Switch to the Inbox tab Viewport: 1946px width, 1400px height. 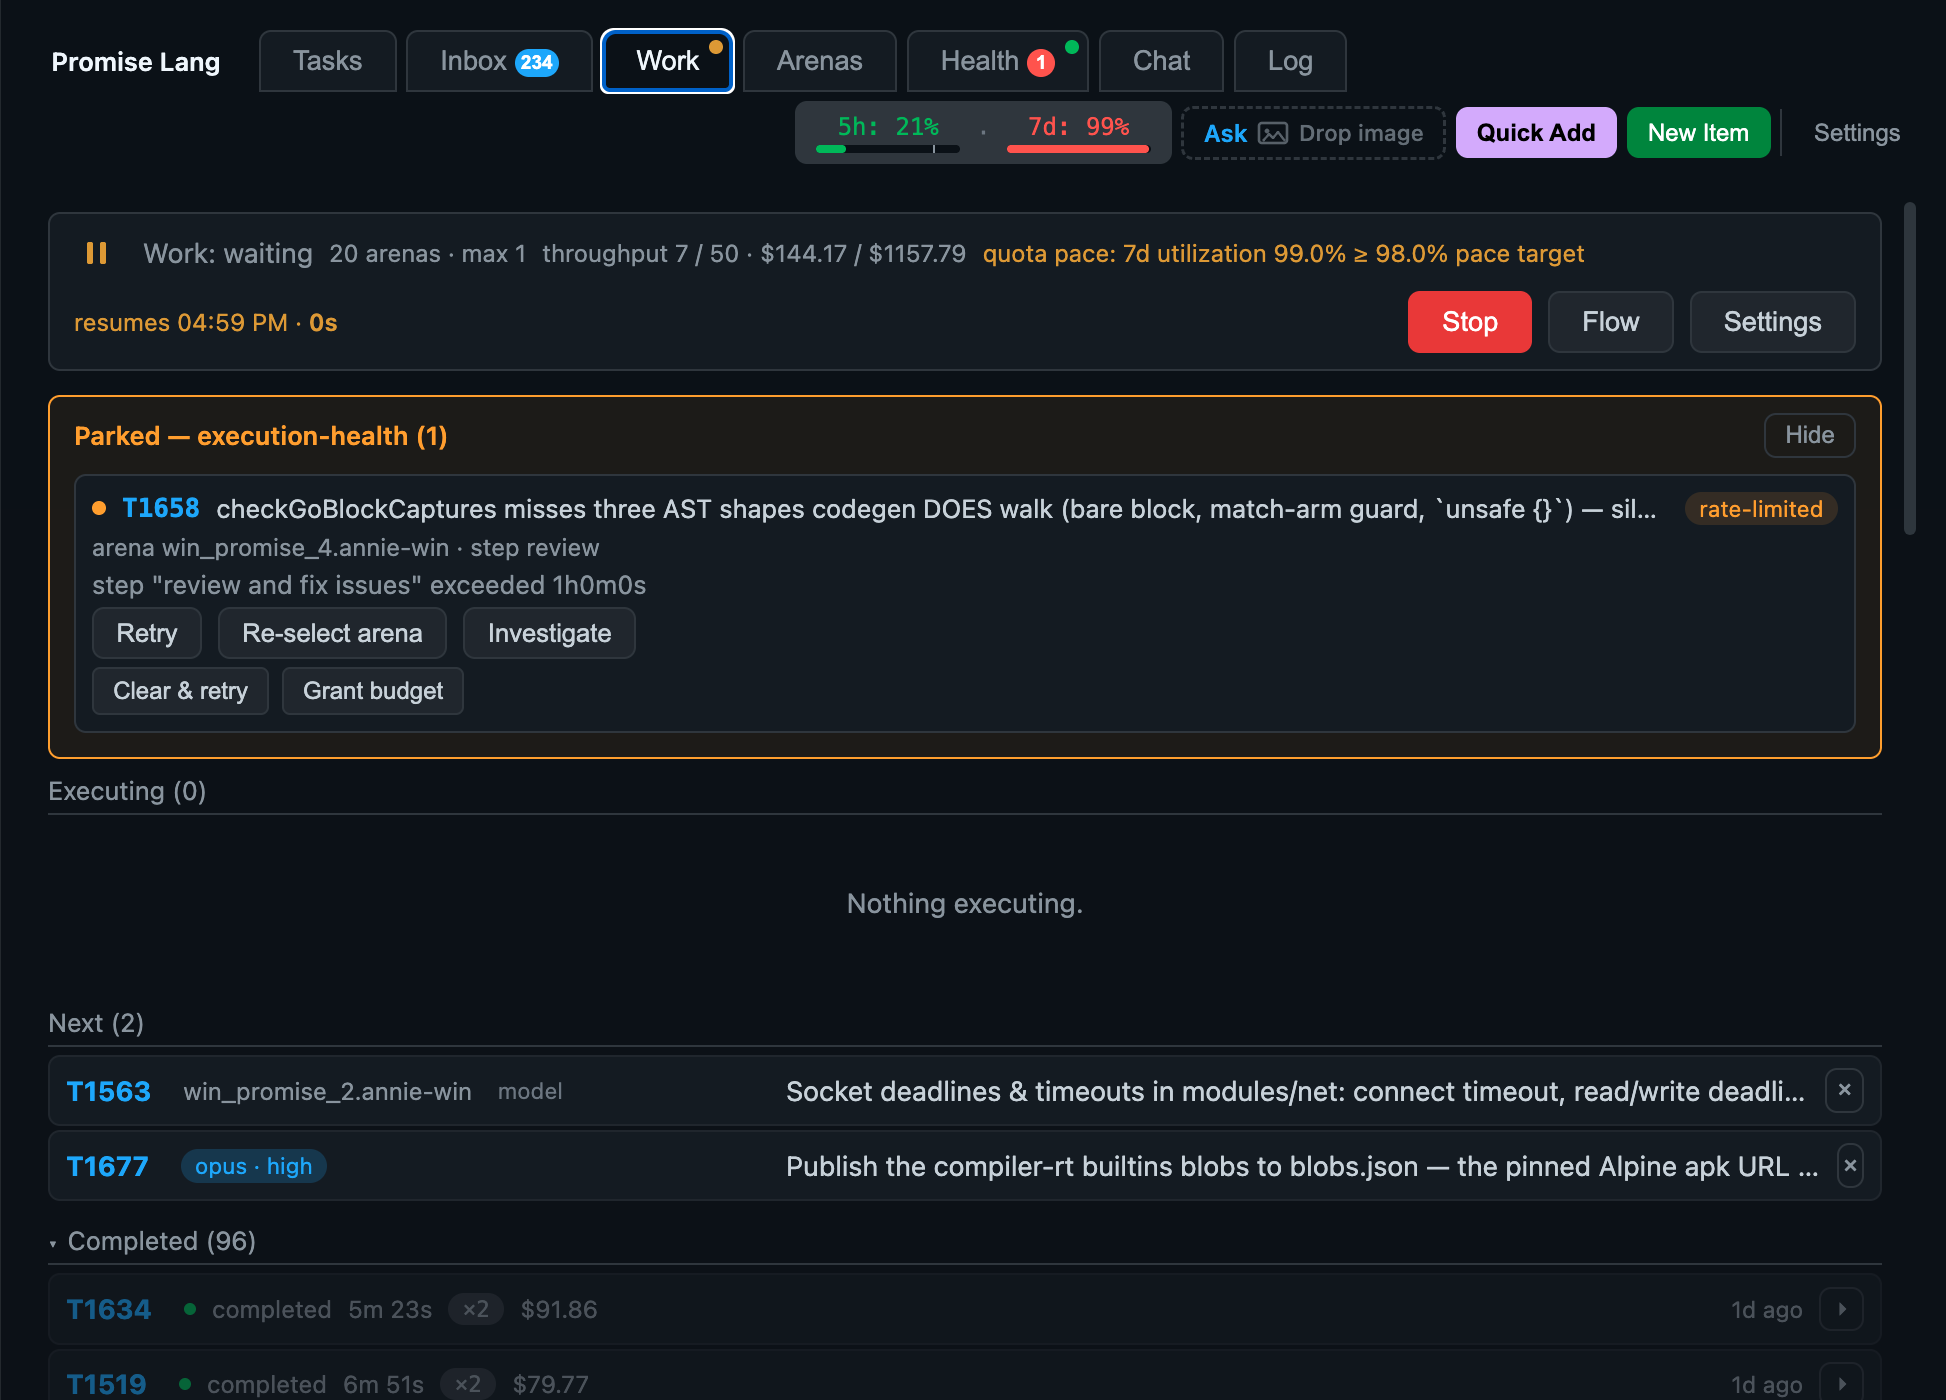click(x=499, y=61)
